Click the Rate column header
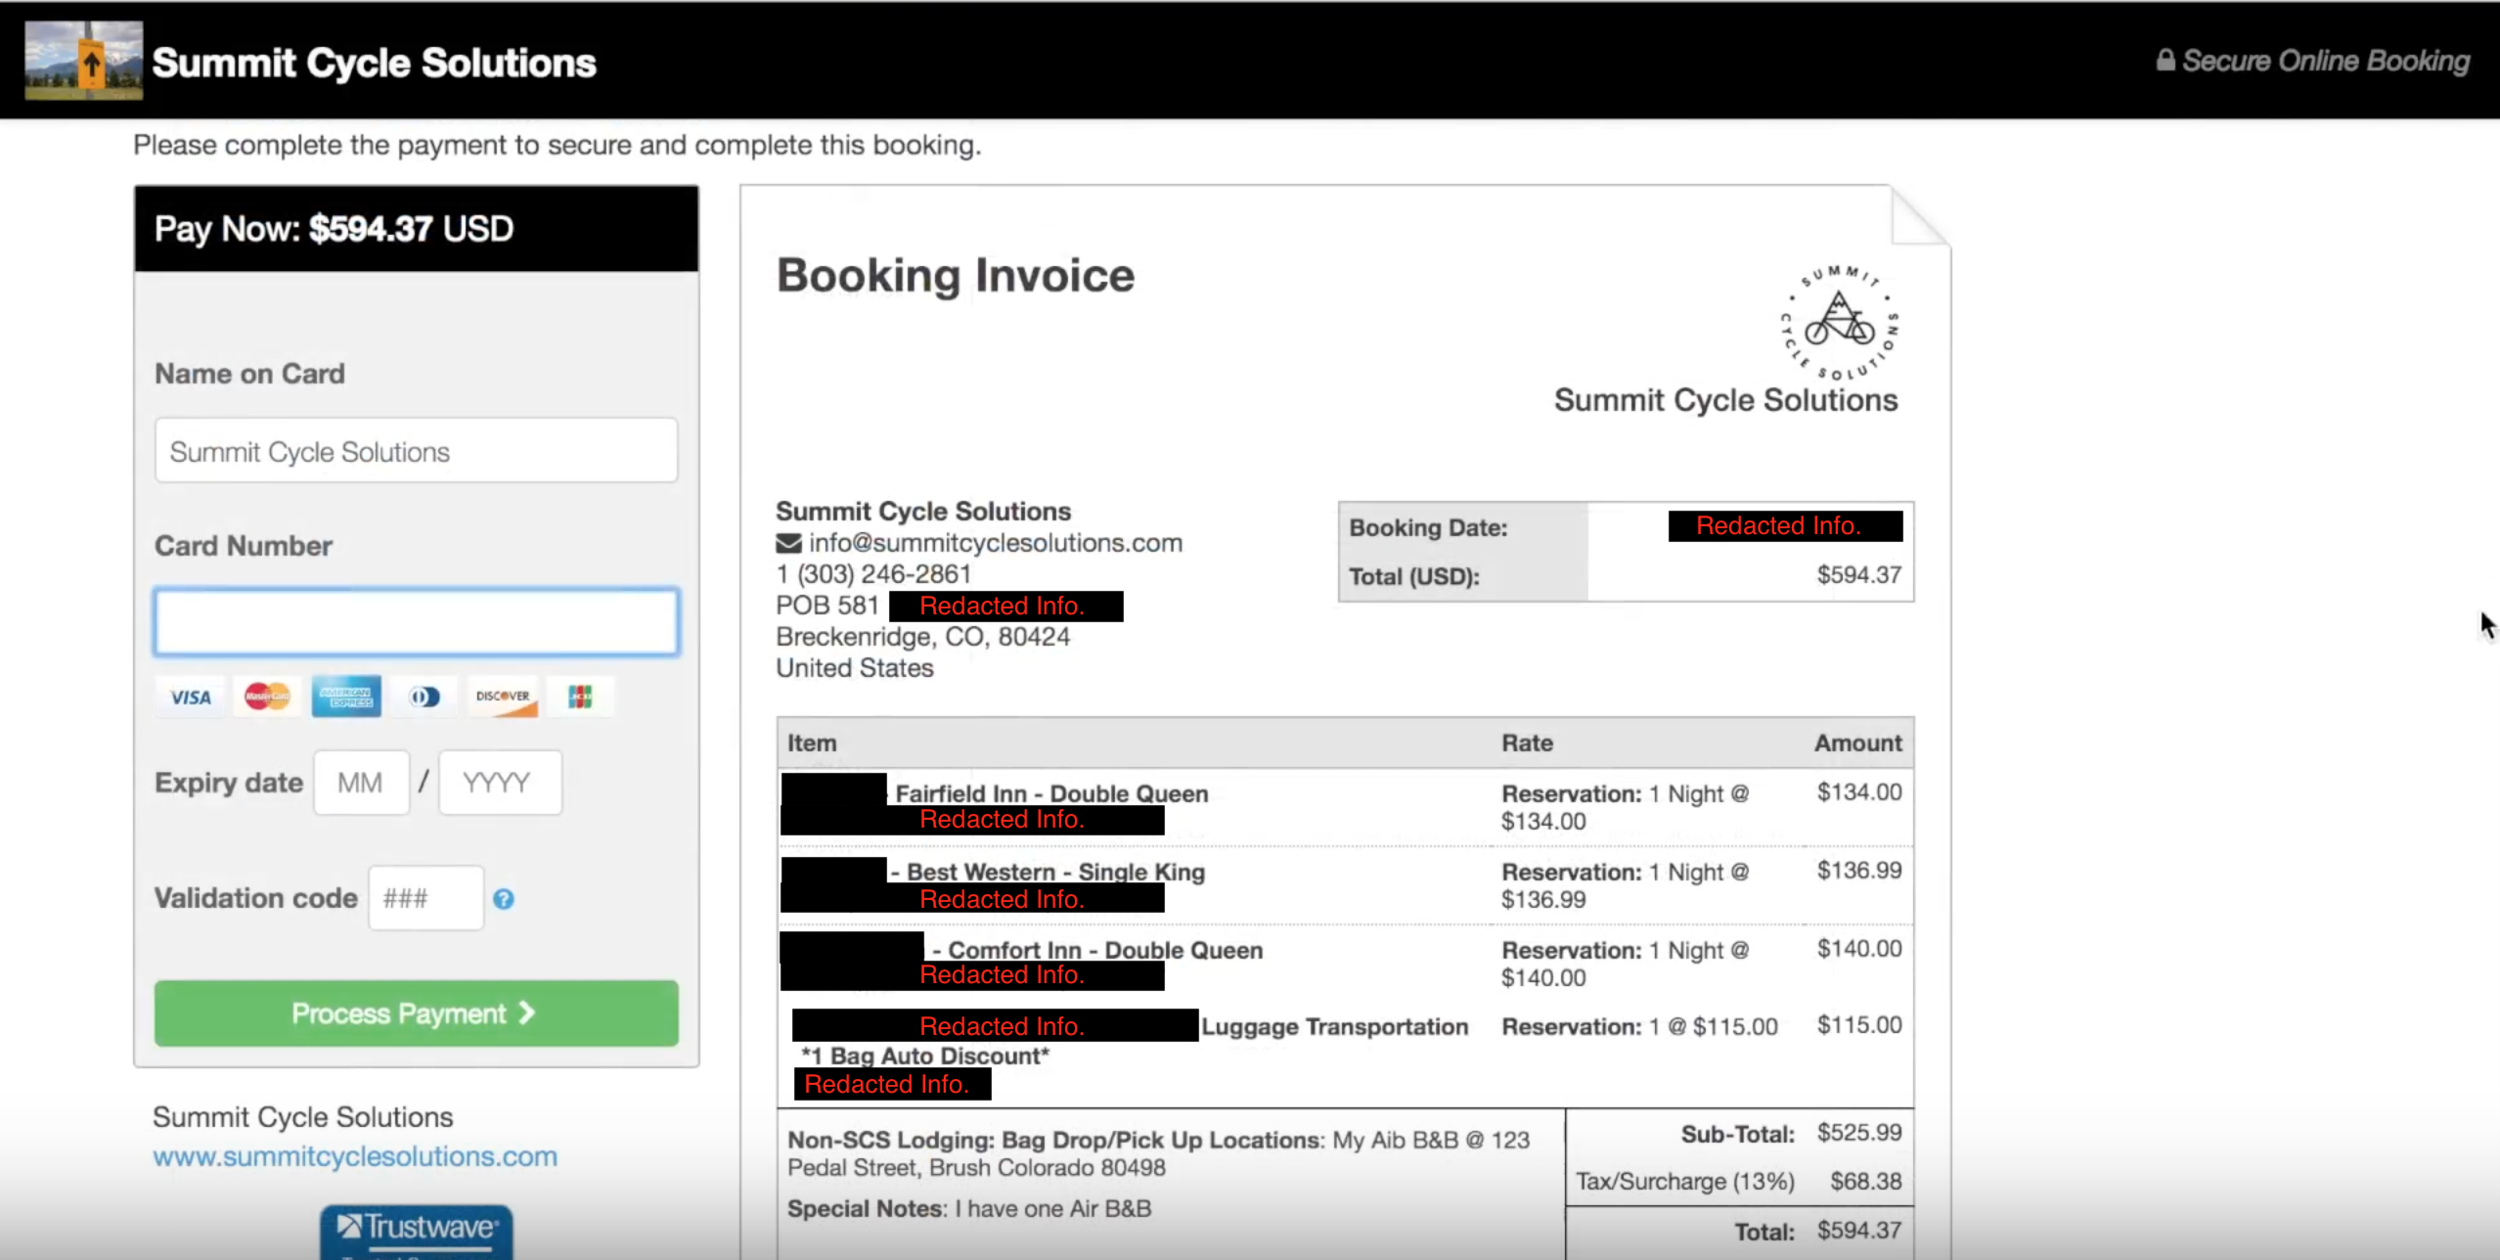This screenshot has width=2500, height=1260. tap(1527, 743)
